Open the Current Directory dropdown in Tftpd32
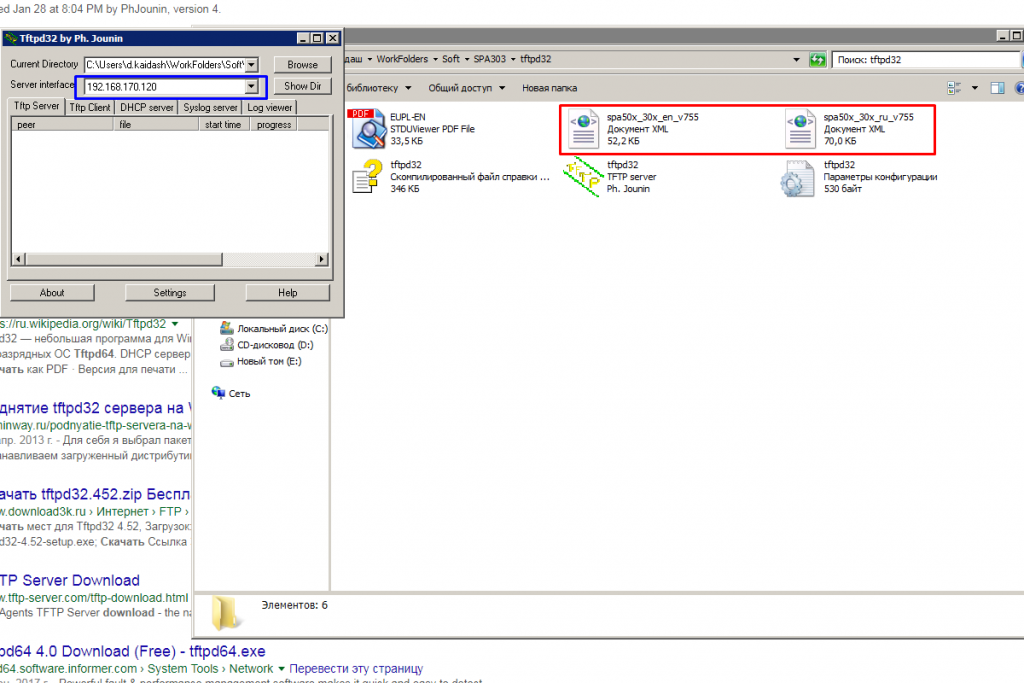Image resolution: width=1024 pixels, height=683 pixels. click(x=251, y=65)
